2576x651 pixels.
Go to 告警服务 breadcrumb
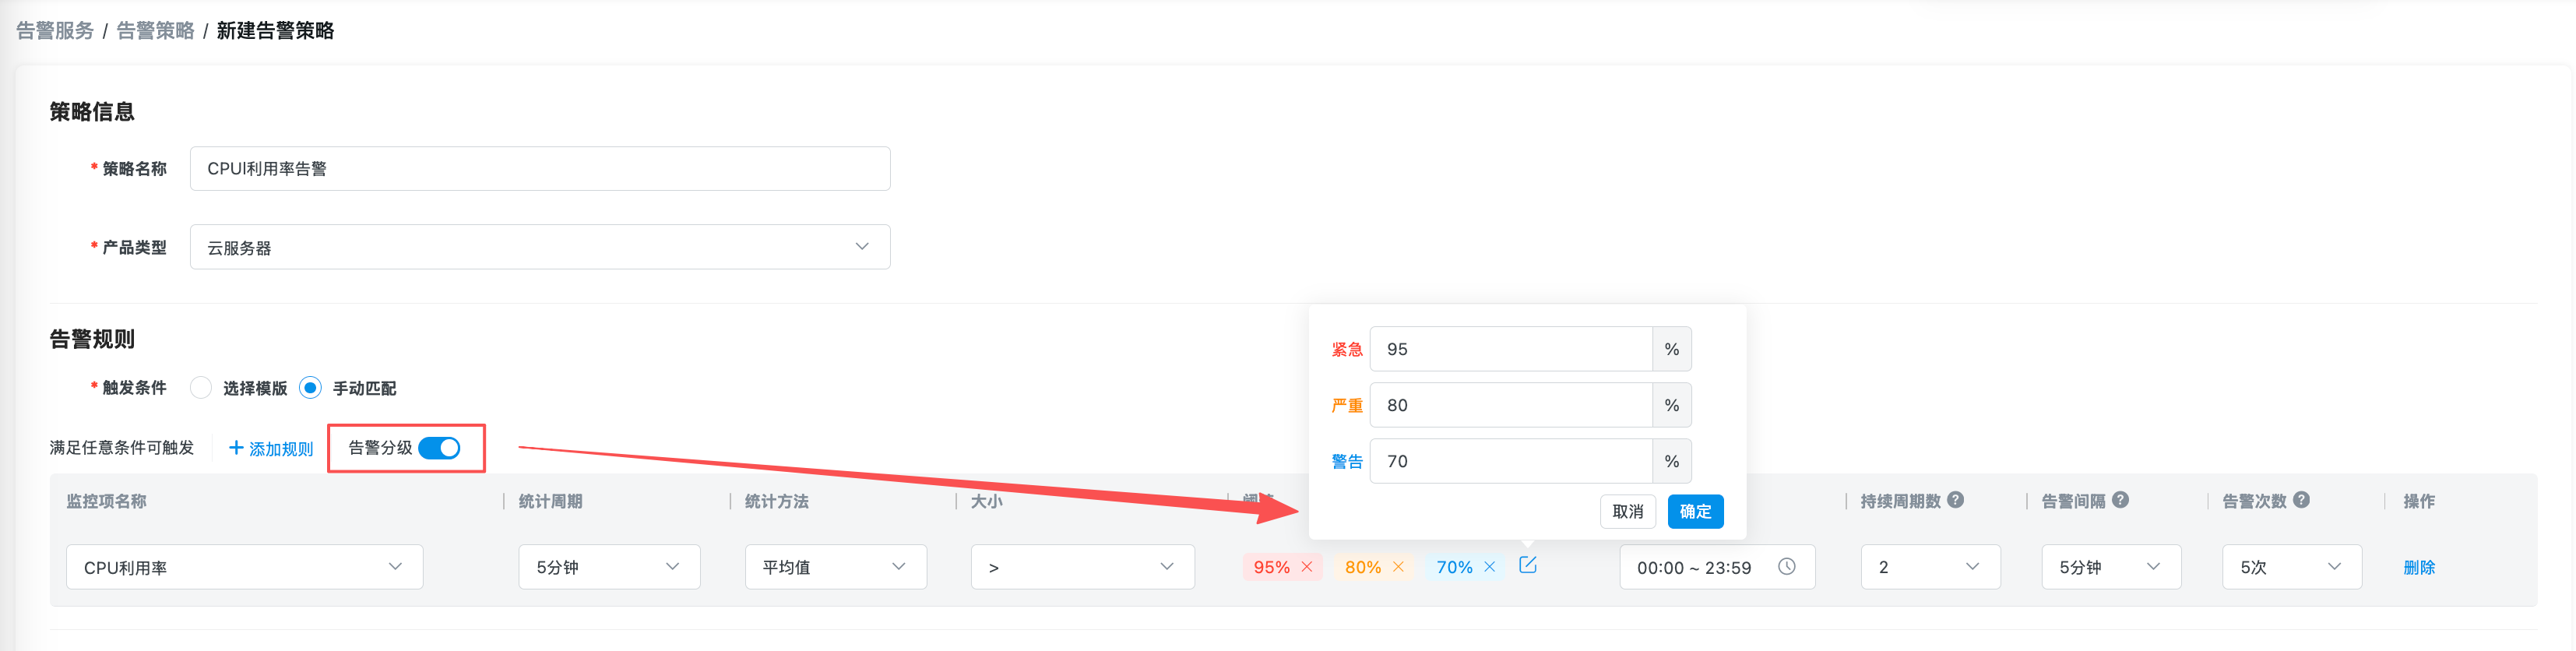tap(55, 31)
